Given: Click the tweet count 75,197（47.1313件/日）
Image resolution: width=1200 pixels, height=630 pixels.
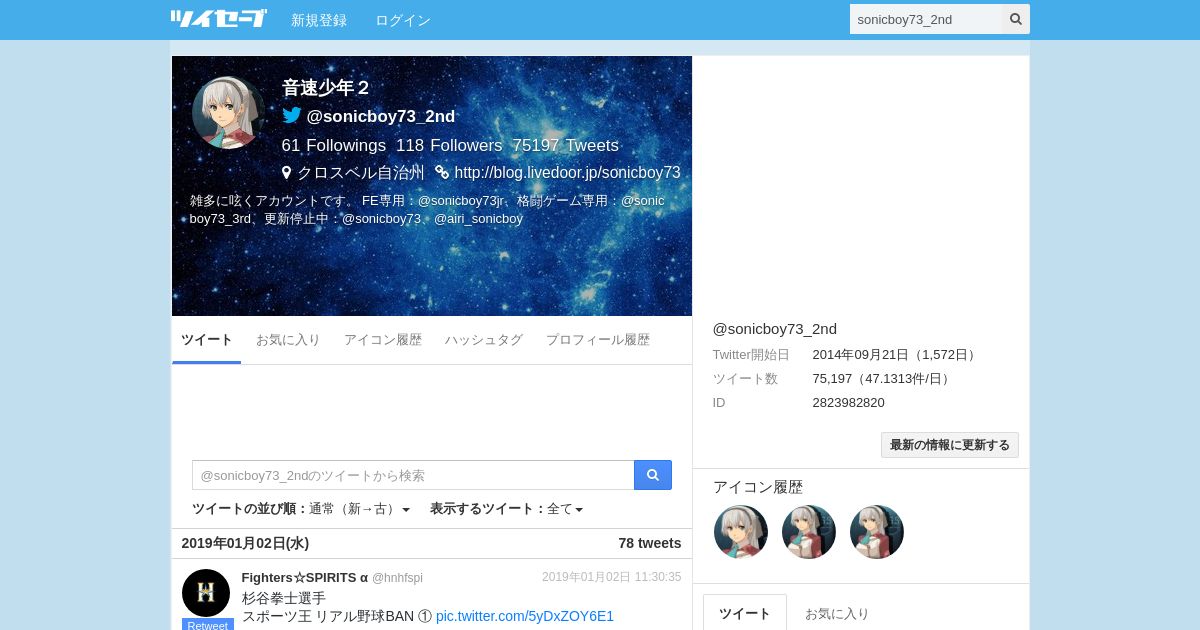Looking at the screenshot, I should [x=883, y=378].
